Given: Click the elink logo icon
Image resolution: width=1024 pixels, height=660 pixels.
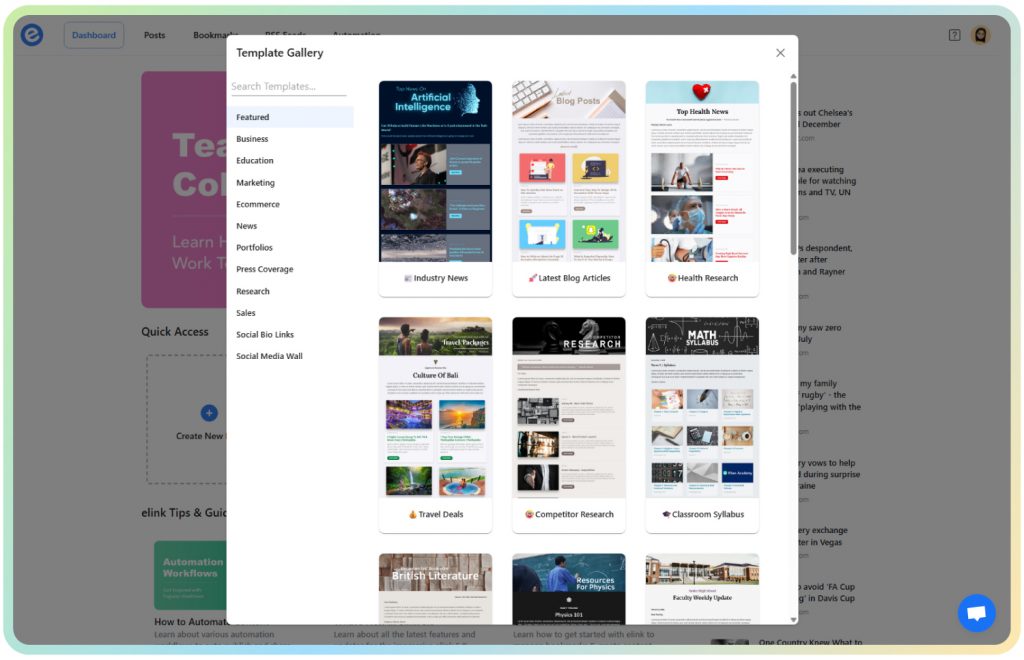Looking at the screenshot, I should coord(31,35).
